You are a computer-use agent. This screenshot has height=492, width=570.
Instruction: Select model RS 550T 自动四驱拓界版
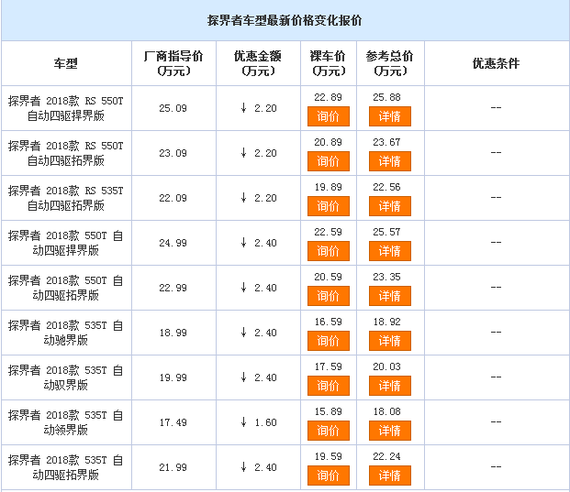pyautogui.click(x=66, y=153)
